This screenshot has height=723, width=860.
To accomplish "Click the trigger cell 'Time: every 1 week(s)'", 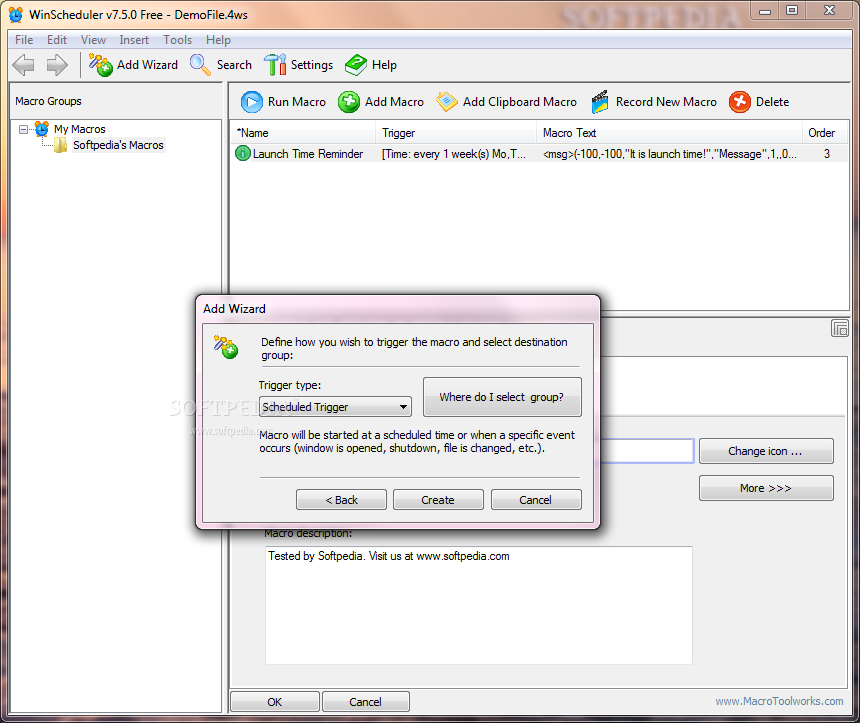I will 454,154.
